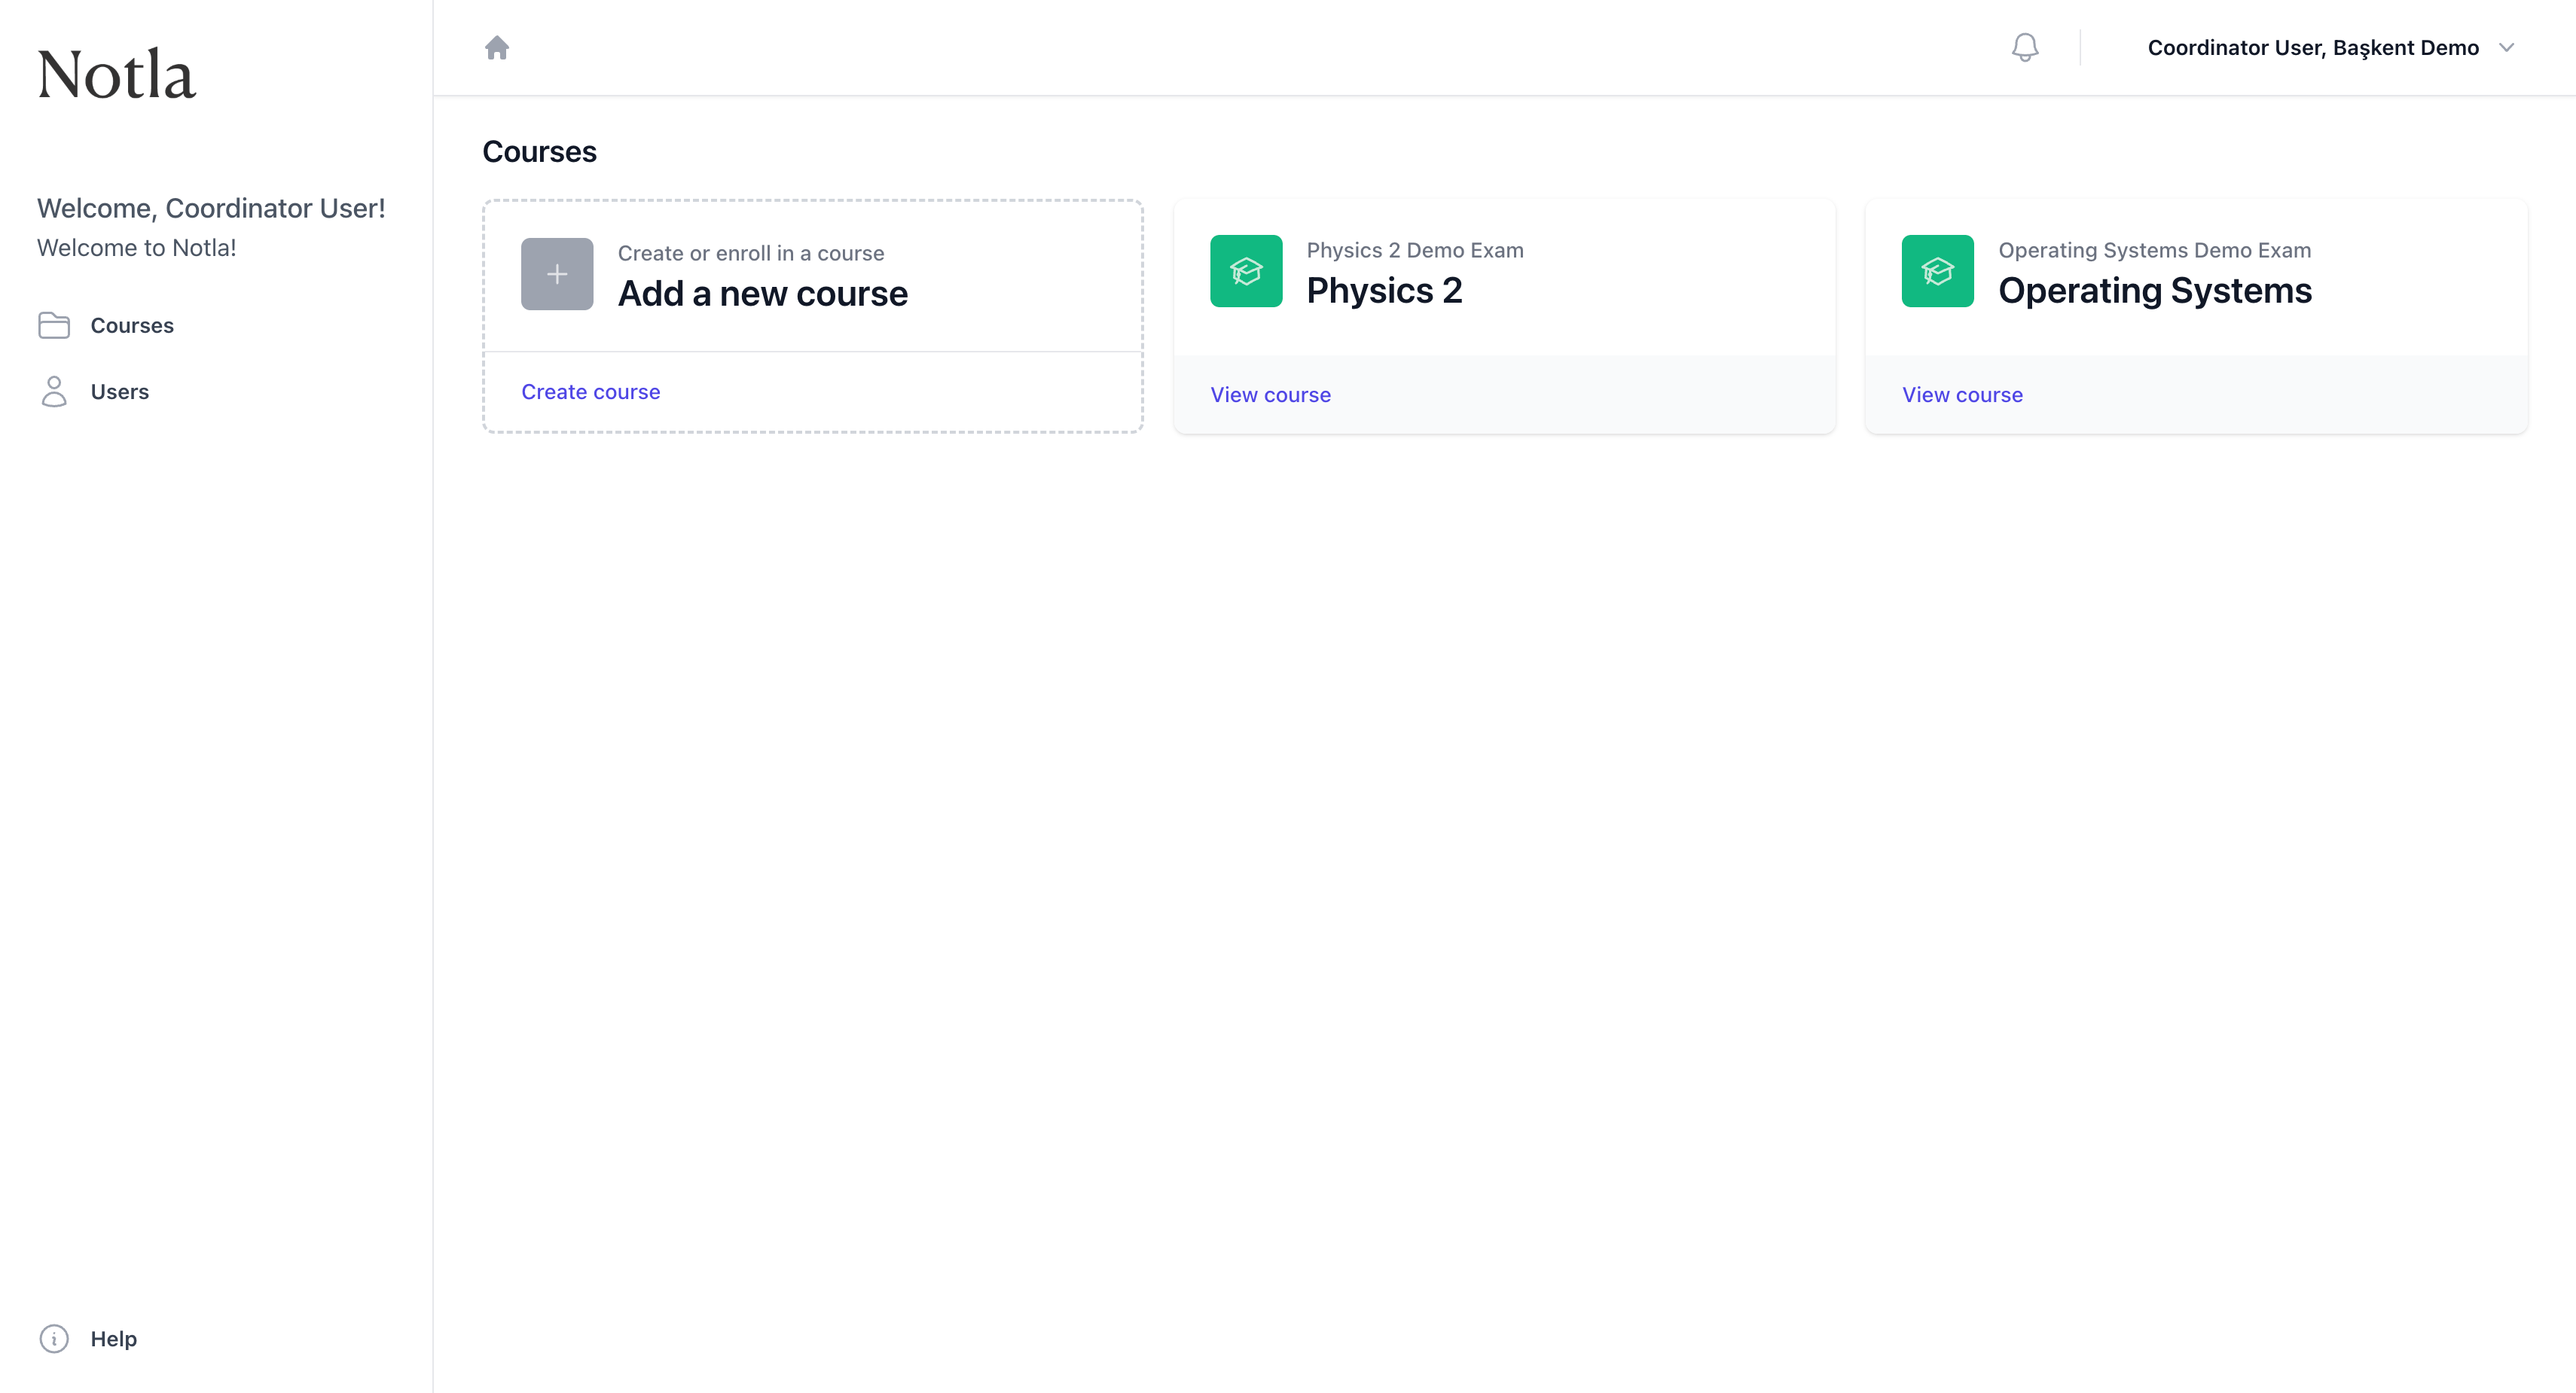Screen dimensions: 2576x1393
Task: Open Help in the sidebar
Action: click(114, 1338)
